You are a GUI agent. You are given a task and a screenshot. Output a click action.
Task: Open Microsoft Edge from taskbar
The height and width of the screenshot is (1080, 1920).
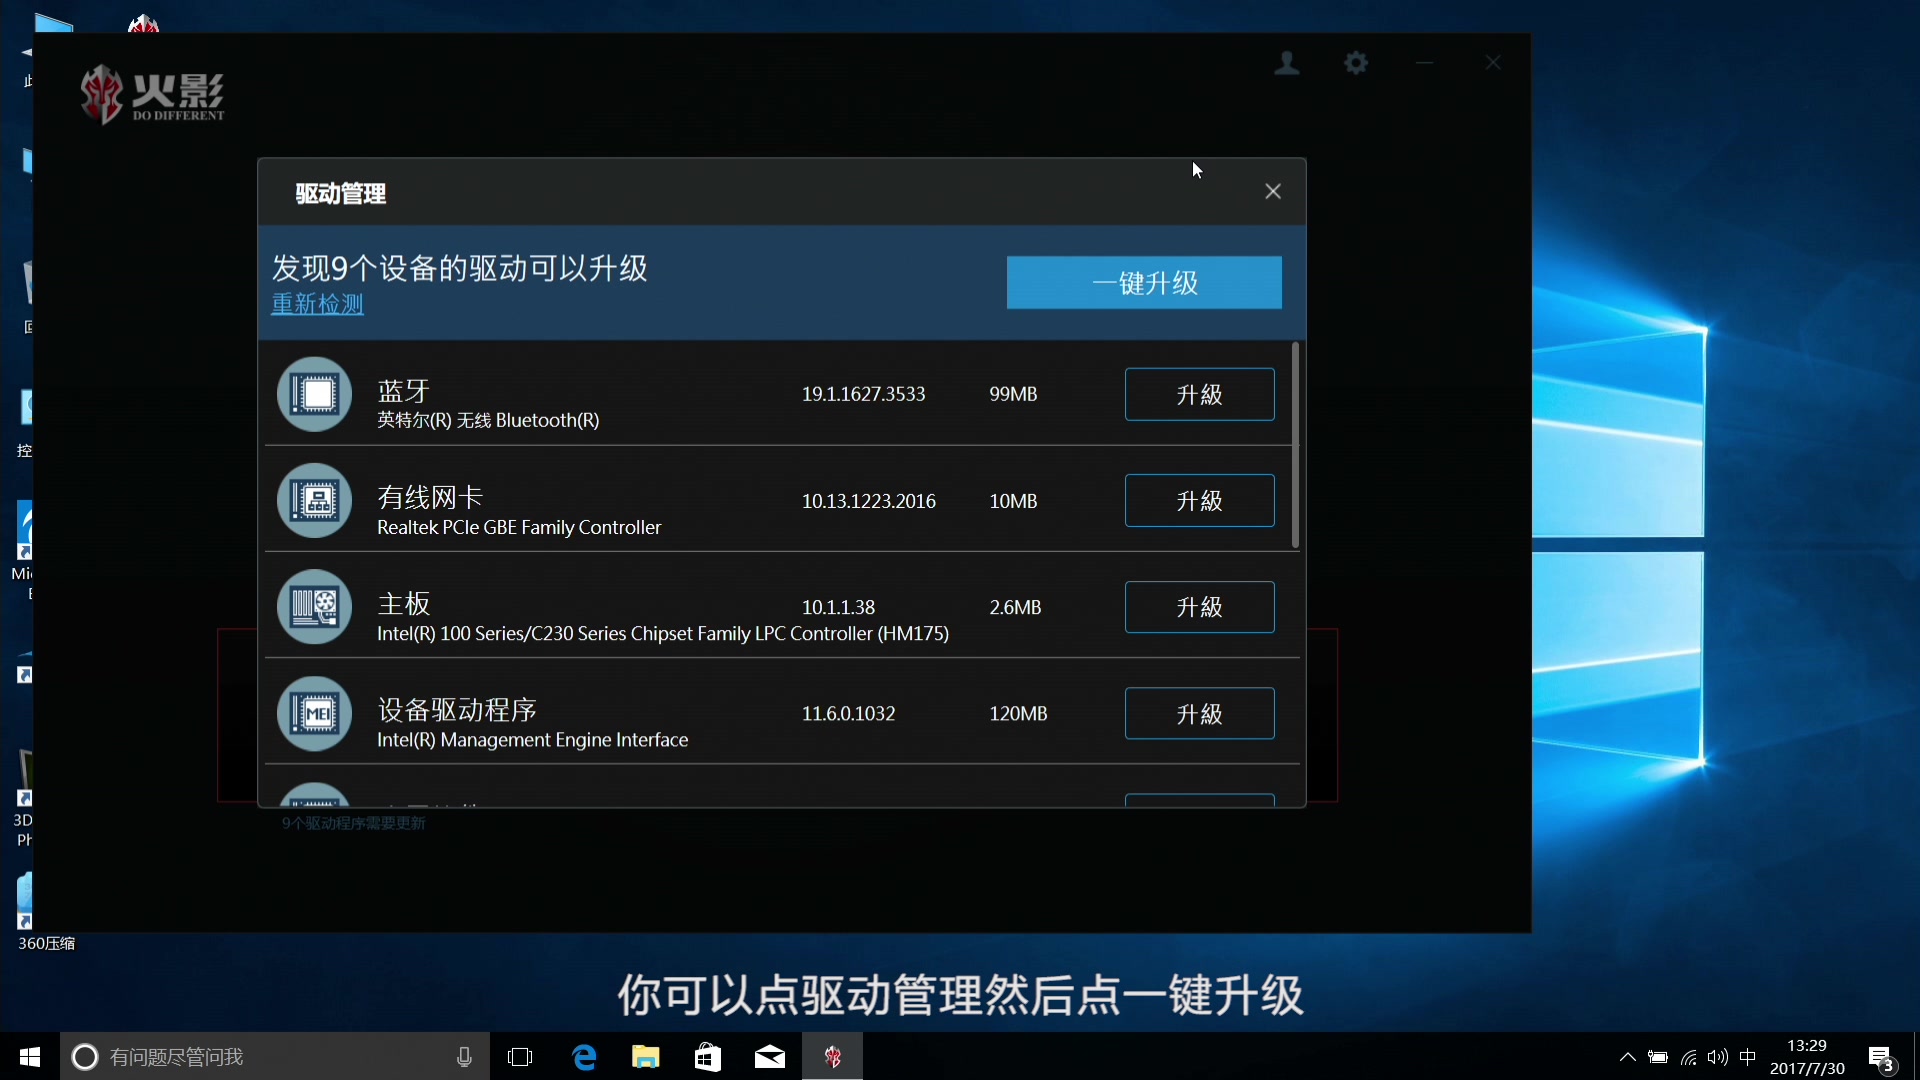pos(584,1056)
